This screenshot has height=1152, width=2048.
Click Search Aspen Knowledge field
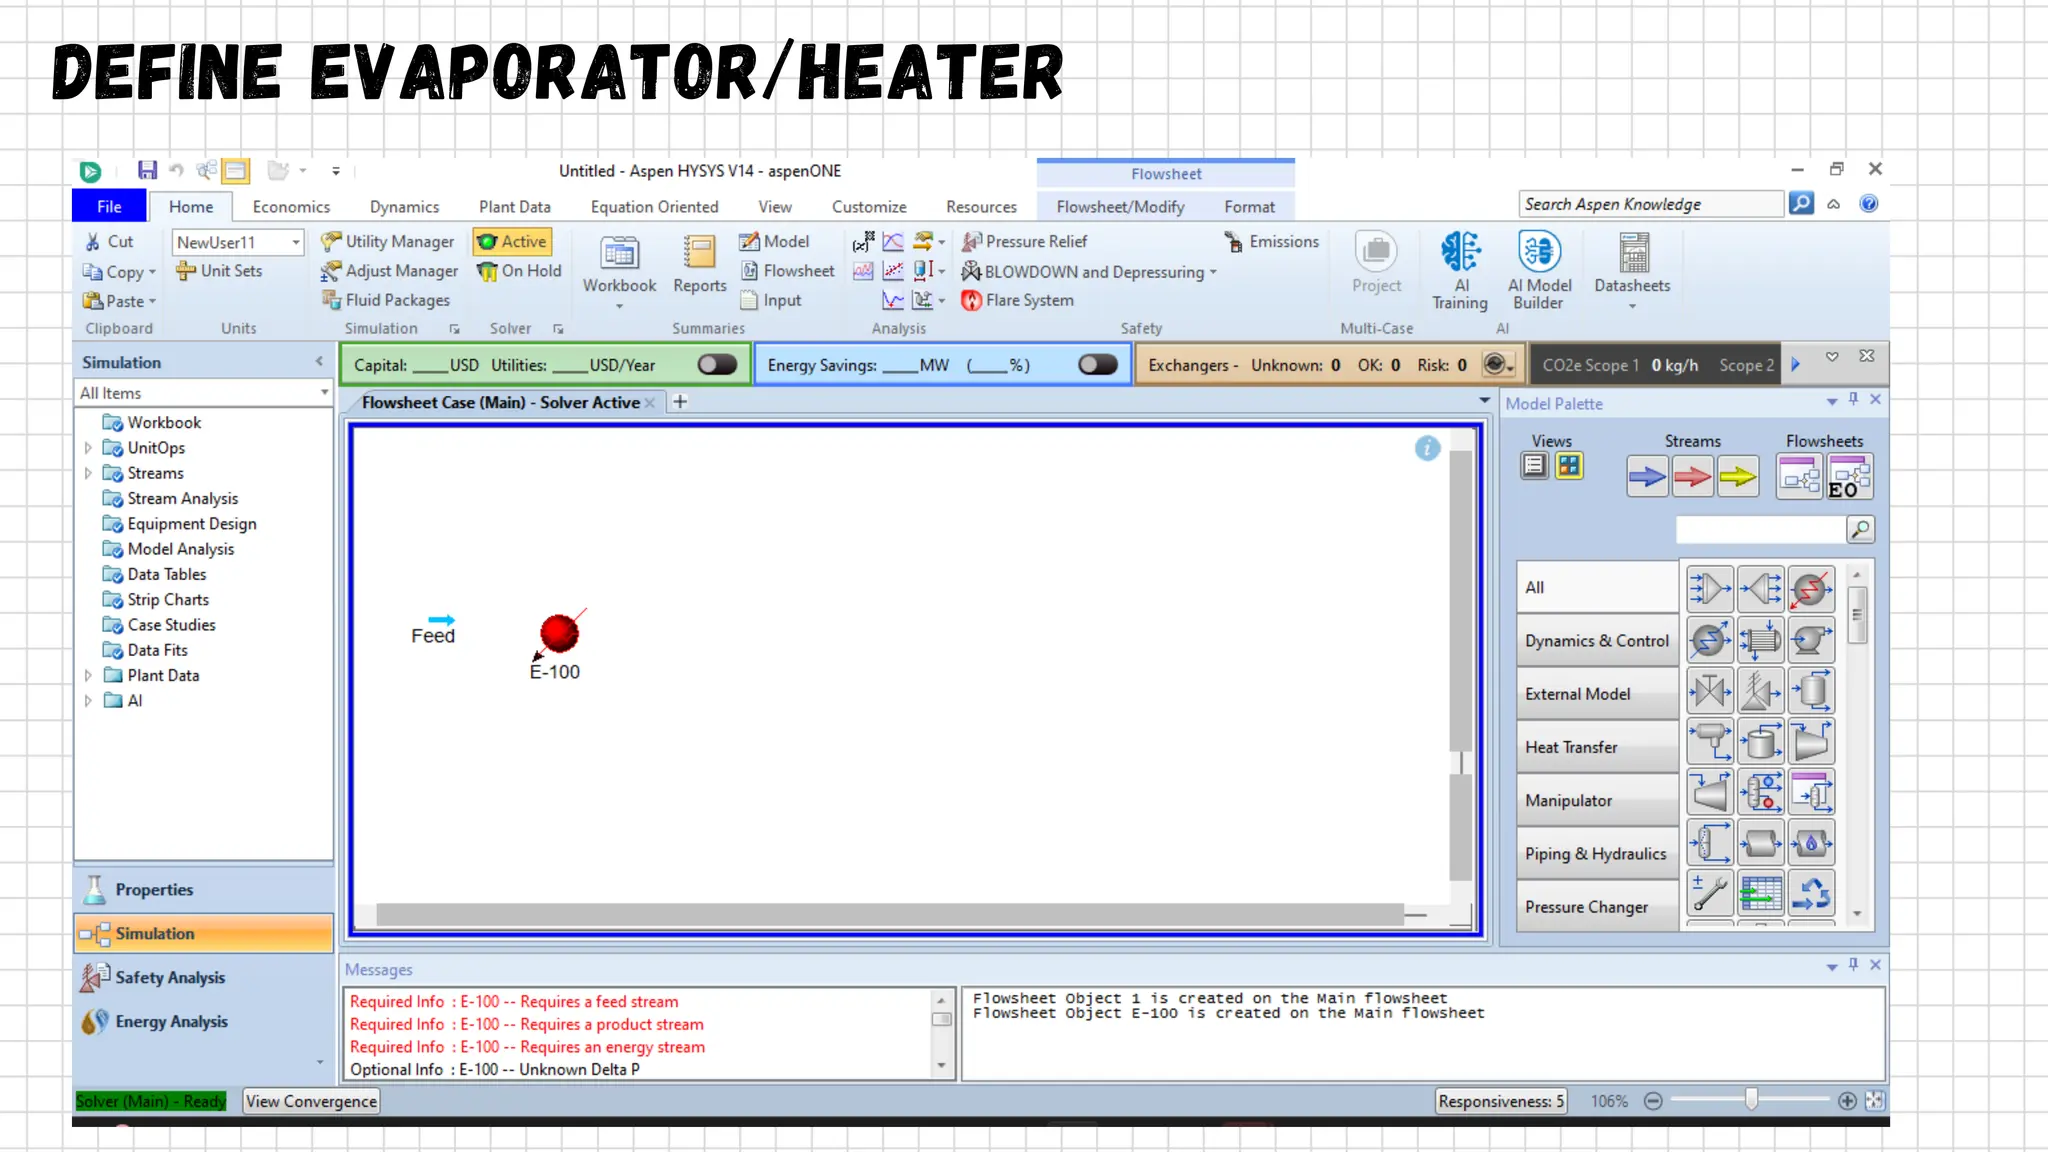click(1650, 204)
